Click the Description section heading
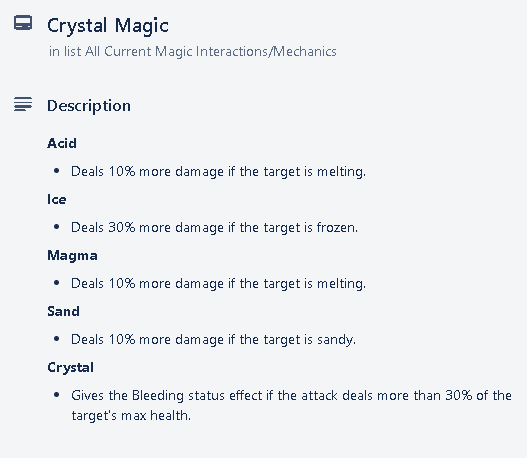 89,106
